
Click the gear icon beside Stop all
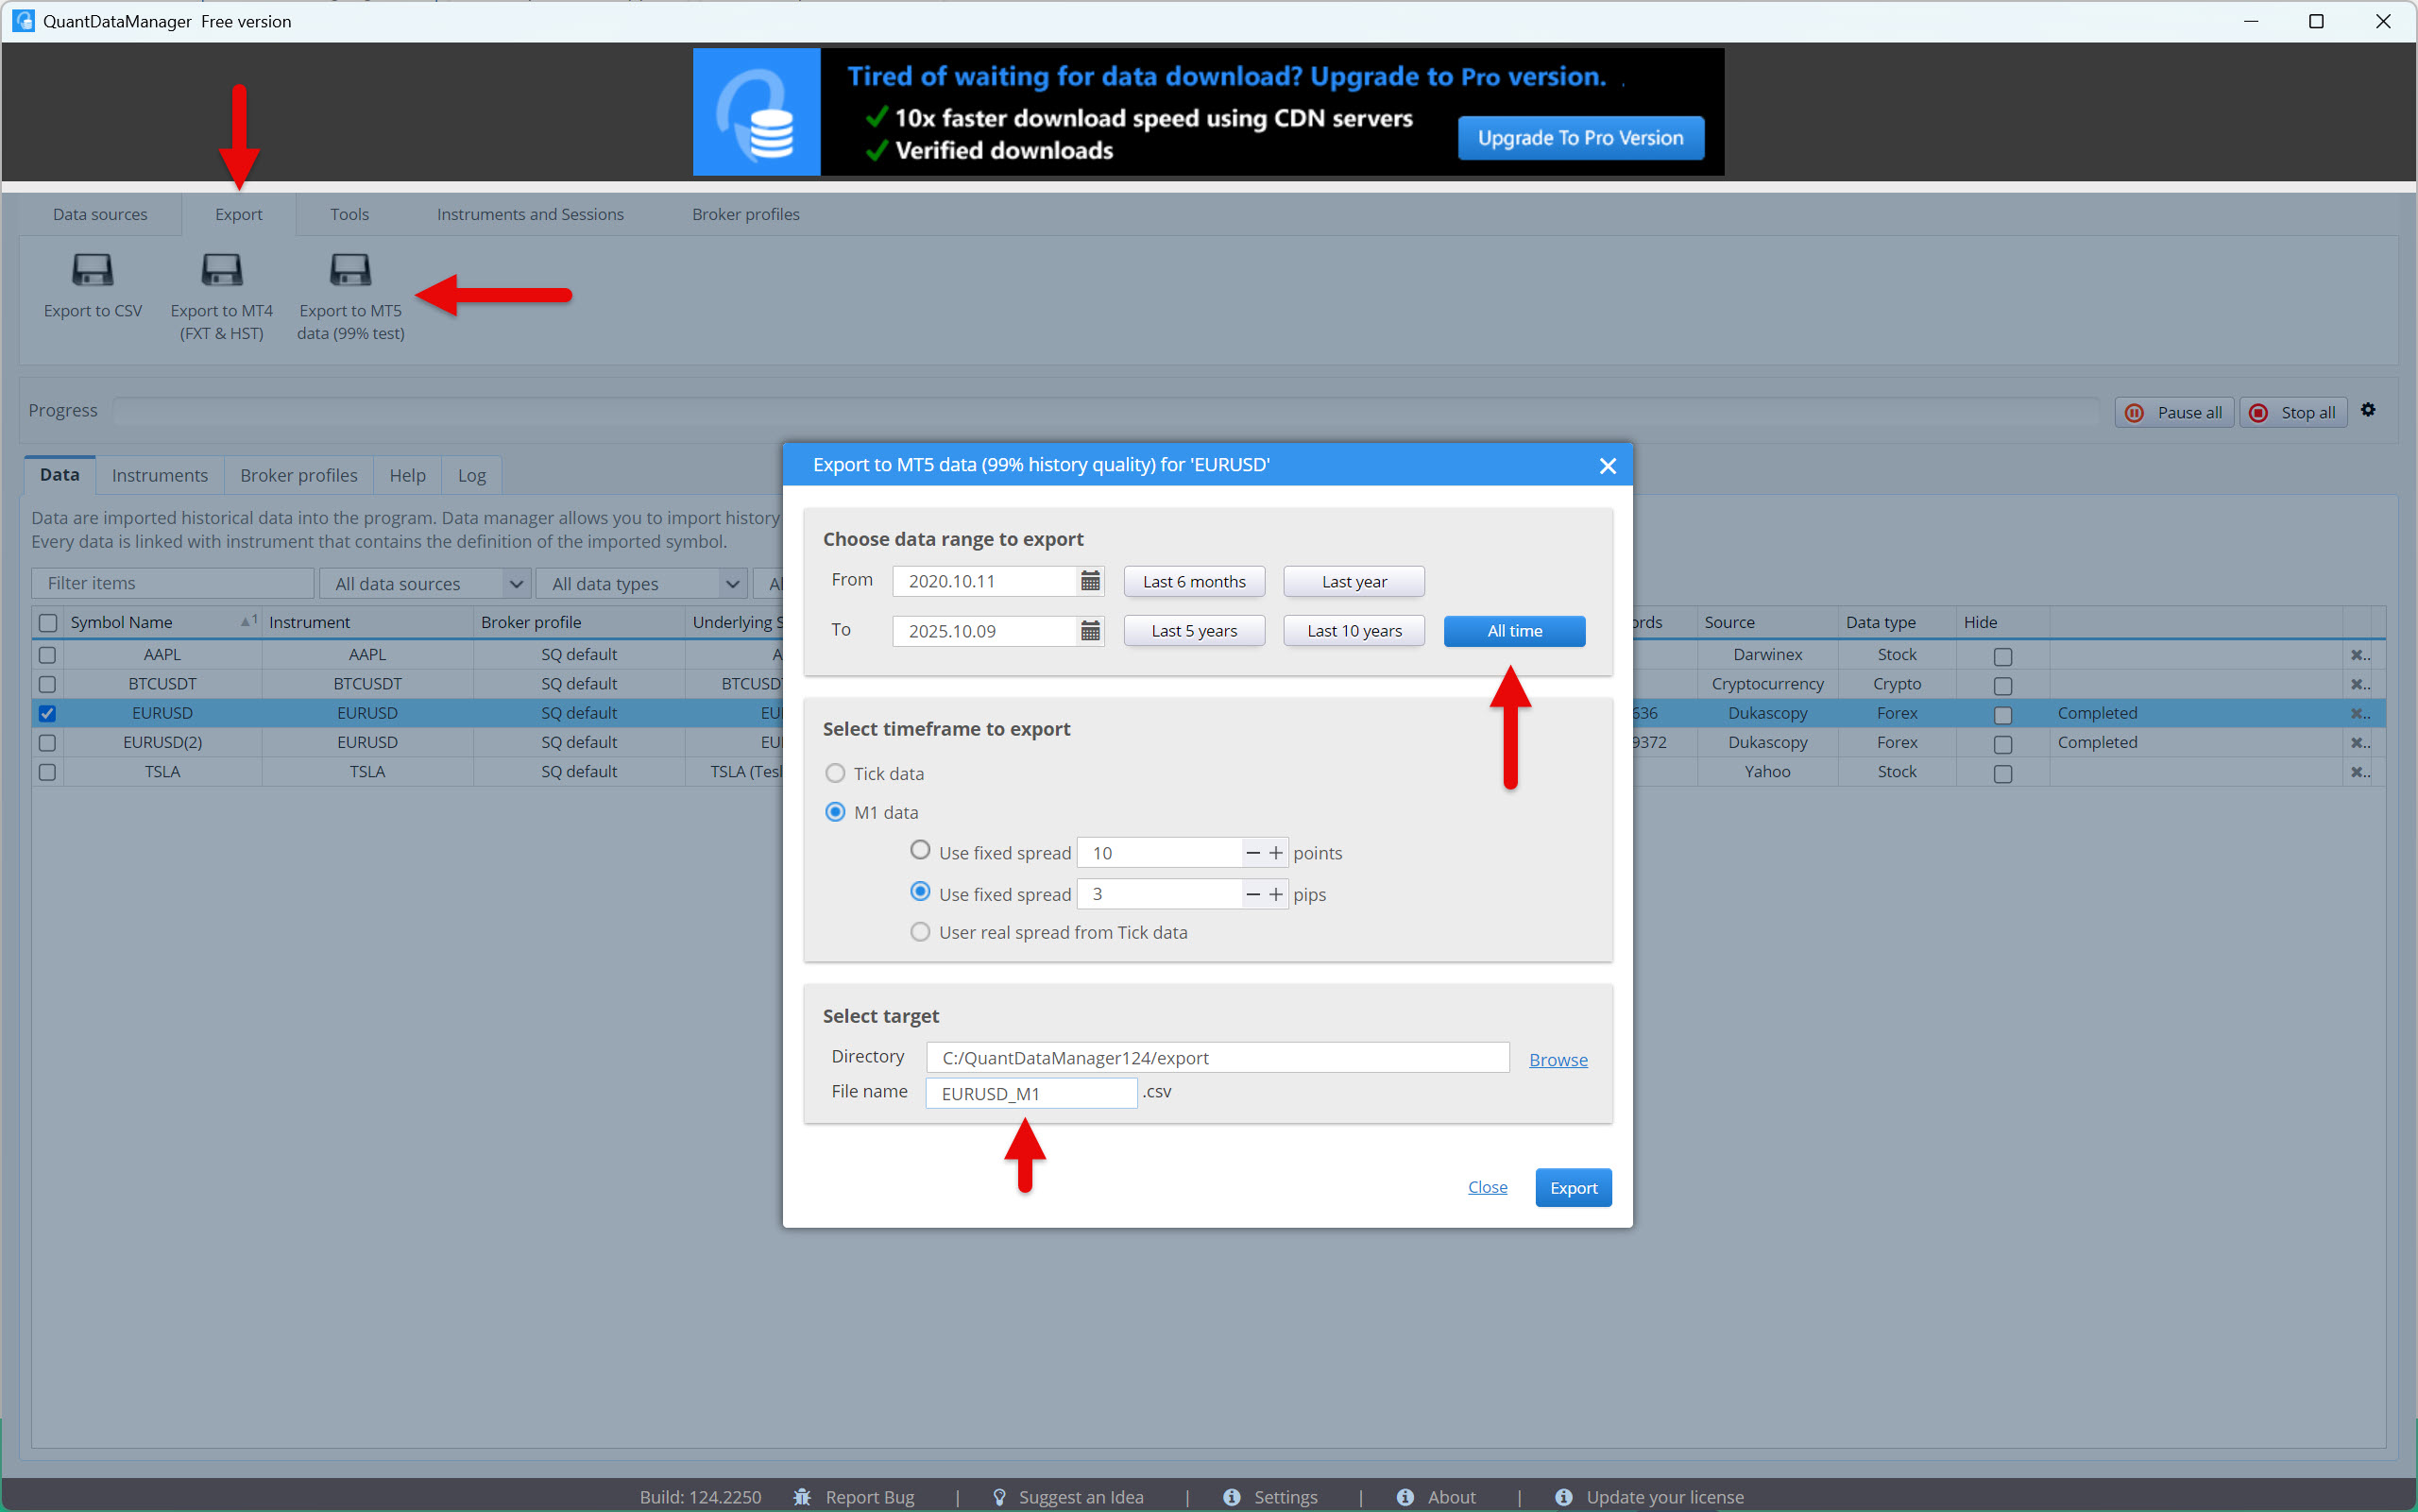[x=2367, y=410]
